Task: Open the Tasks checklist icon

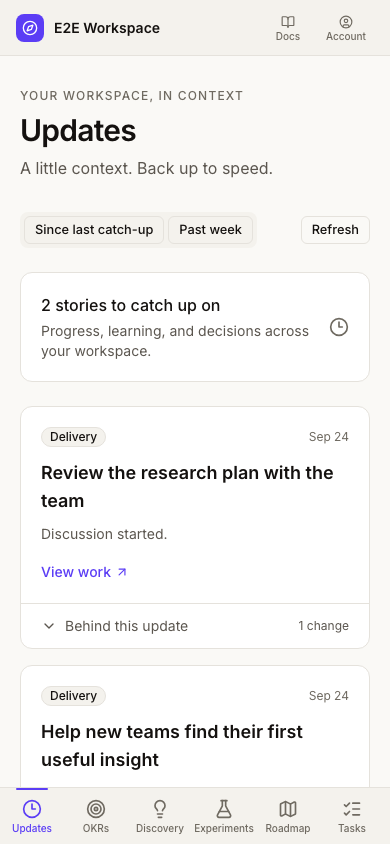Action: 352,808
